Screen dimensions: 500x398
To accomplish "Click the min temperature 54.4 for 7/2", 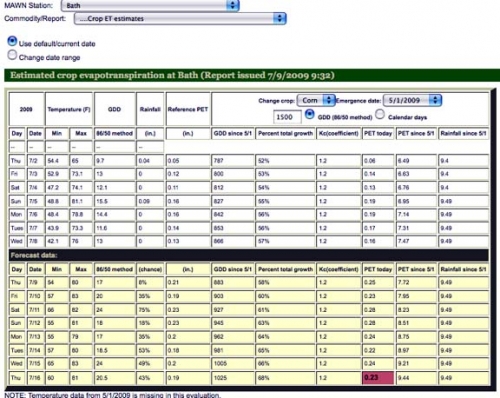I will 57,161.
